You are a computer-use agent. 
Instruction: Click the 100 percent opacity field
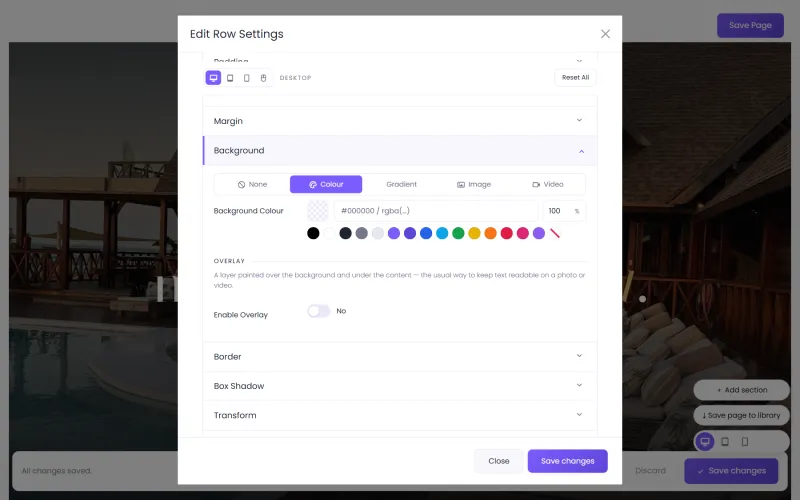(564, 211)
